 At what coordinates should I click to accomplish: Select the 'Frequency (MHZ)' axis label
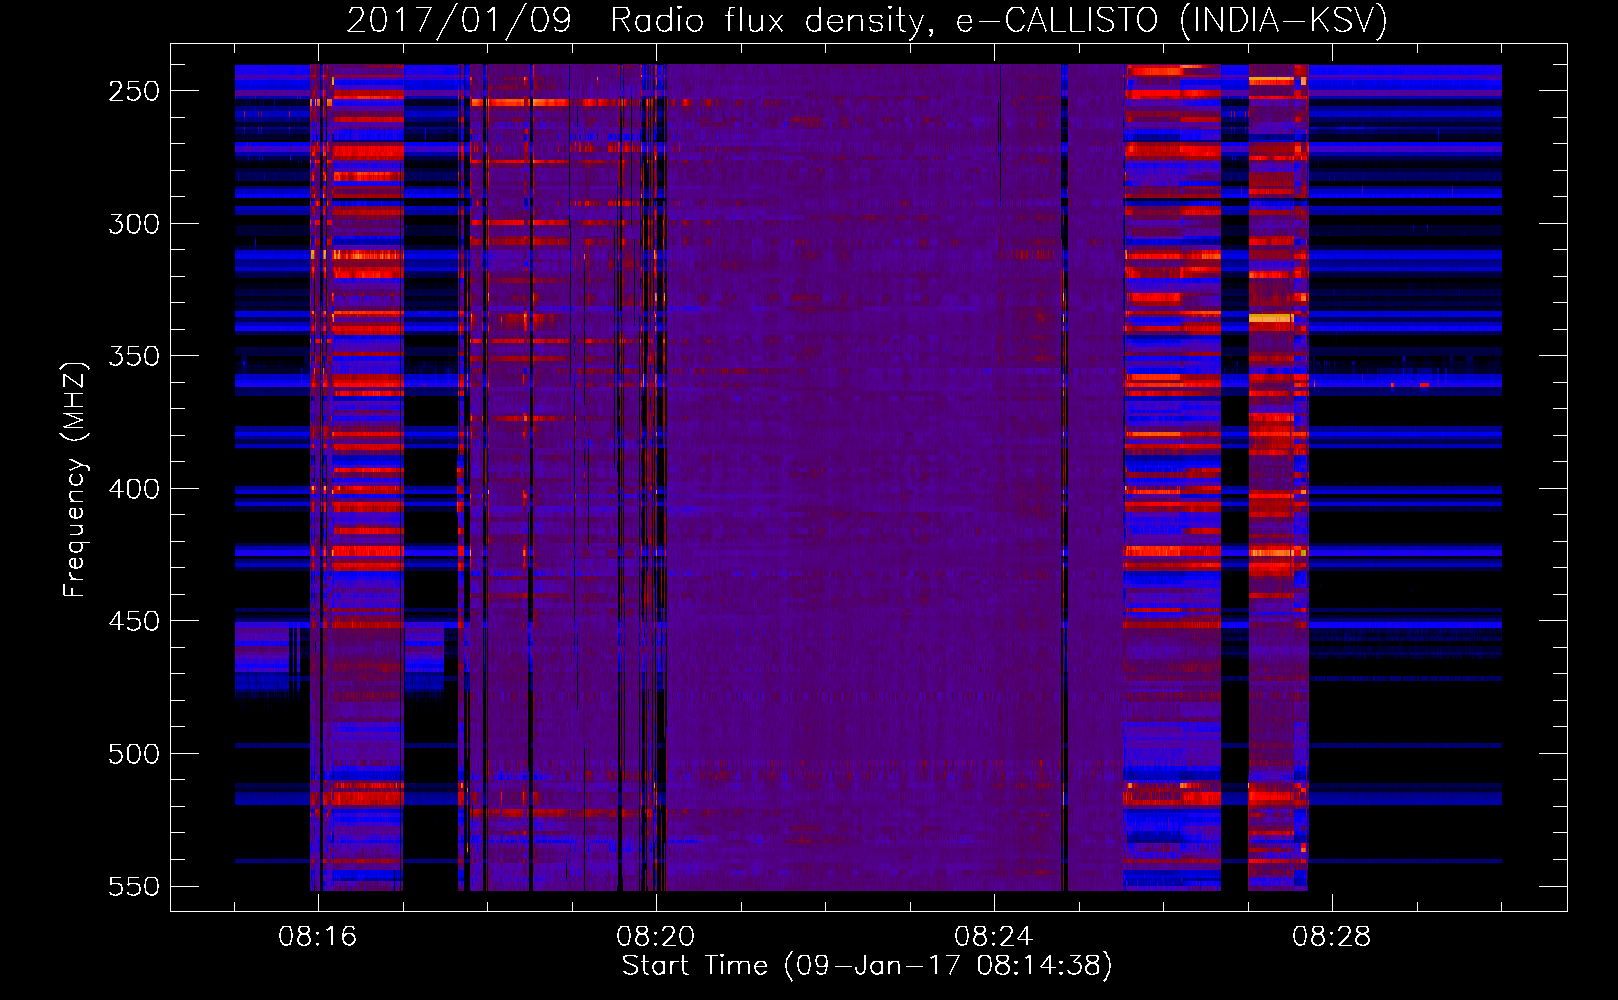75,479
